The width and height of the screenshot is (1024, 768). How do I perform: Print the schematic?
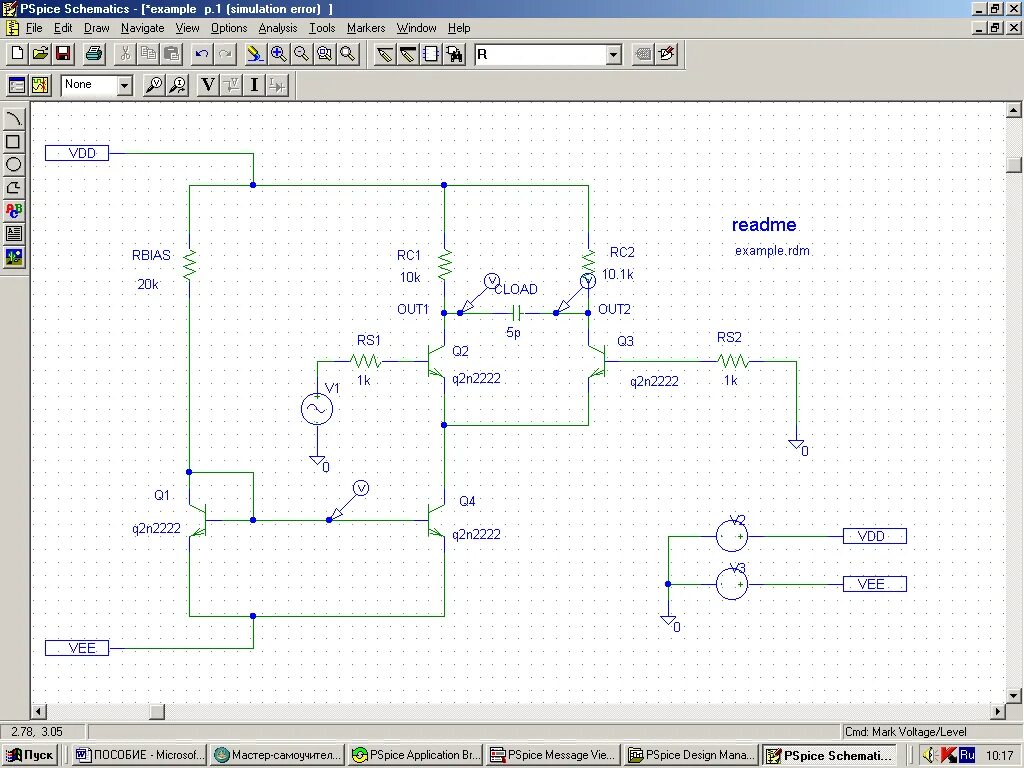[x=94, y=54]
